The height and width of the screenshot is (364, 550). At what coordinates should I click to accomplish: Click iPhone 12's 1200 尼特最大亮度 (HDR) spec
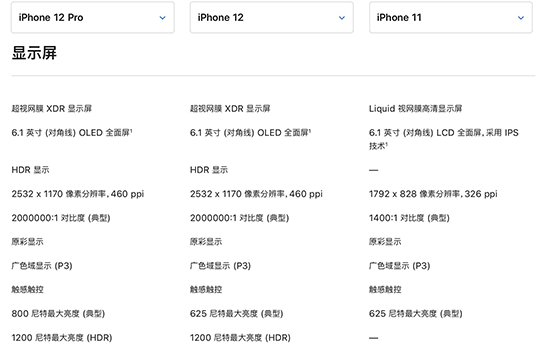point(240,338)
